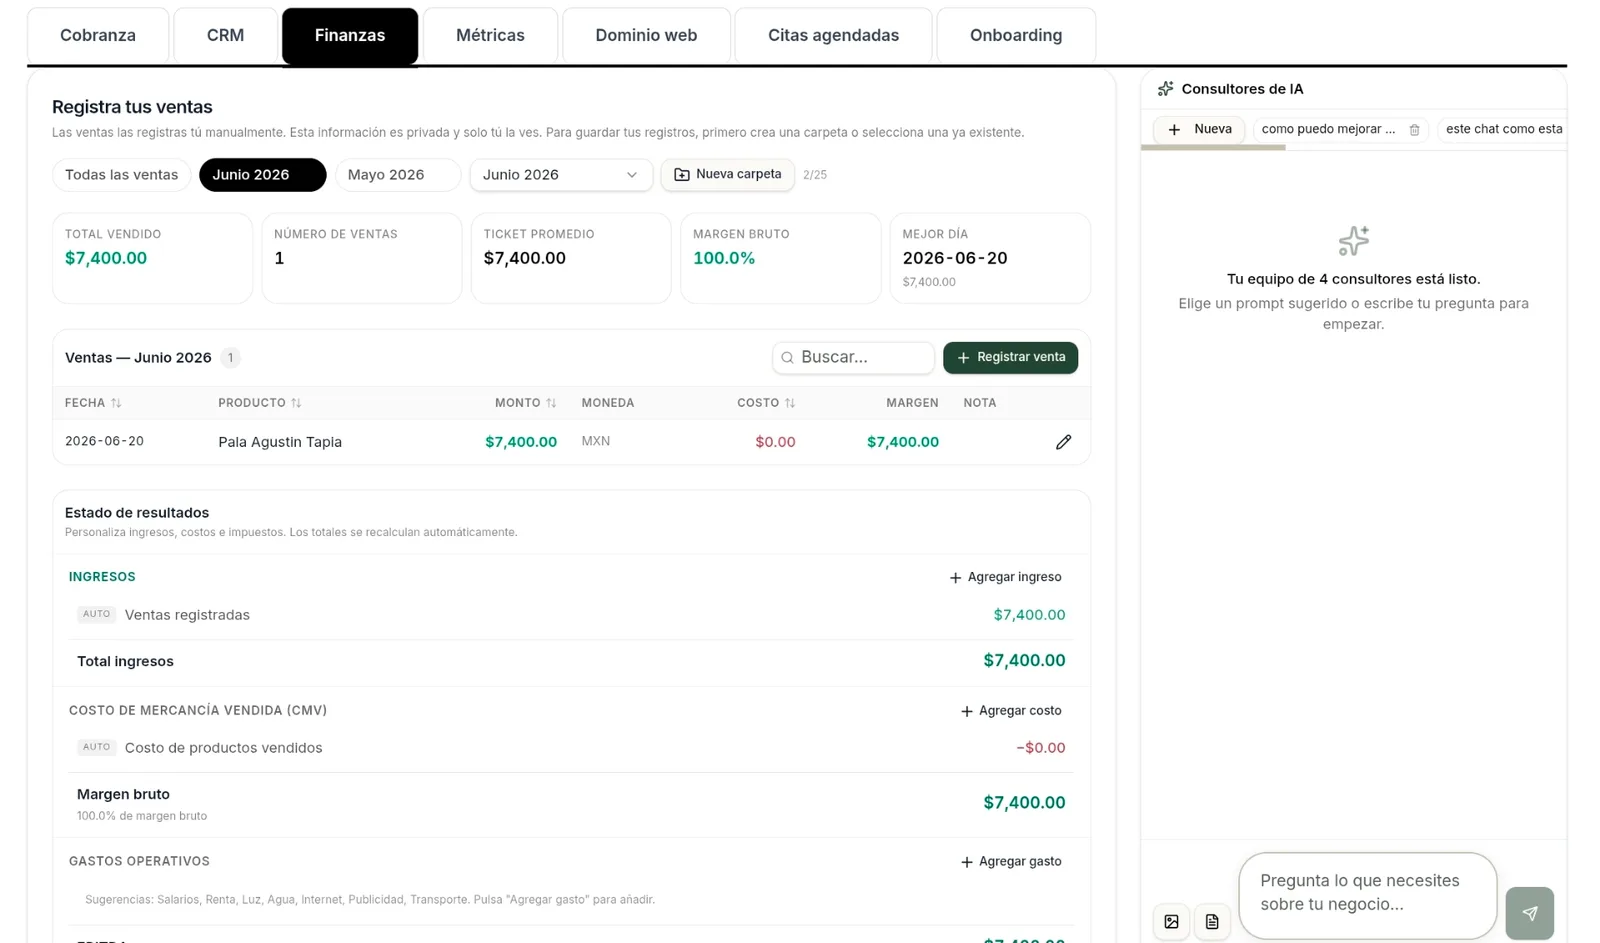Image resolution: width=1600 pixels, height=943 pixels.
Task: Click sparkle icon next to Consultores de IA
Action: [1165, 89]
